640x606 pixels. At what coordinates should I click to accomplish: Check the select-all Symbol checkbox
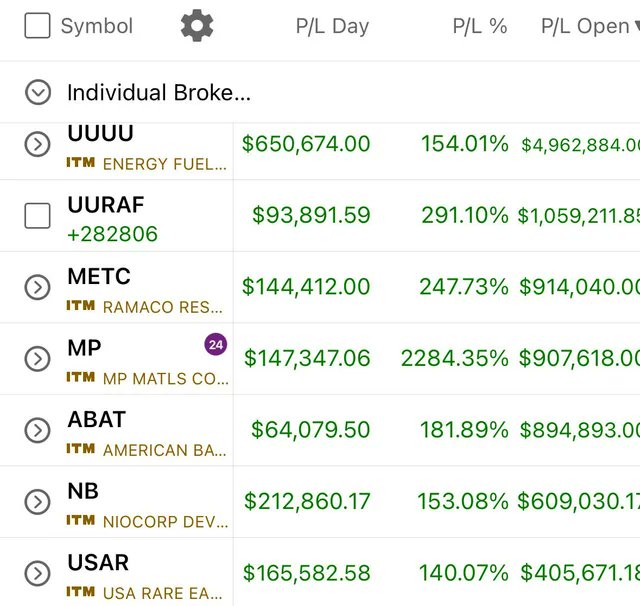click(x=38, y=25)
